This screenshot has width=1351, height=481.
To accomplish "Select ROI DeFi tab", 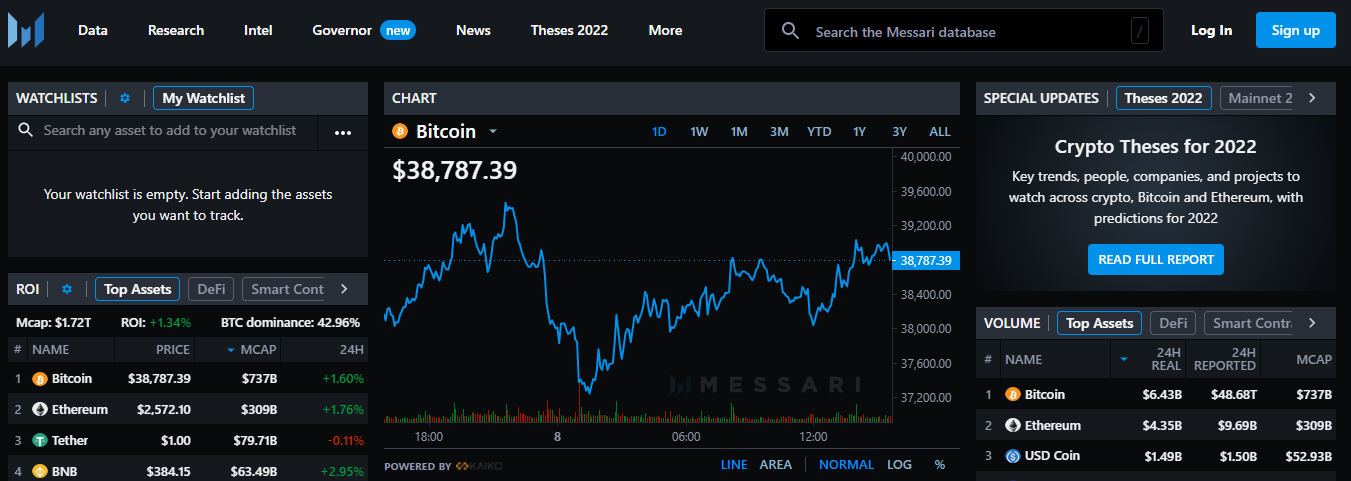I will pyautogui.click(x=211, y=289).
